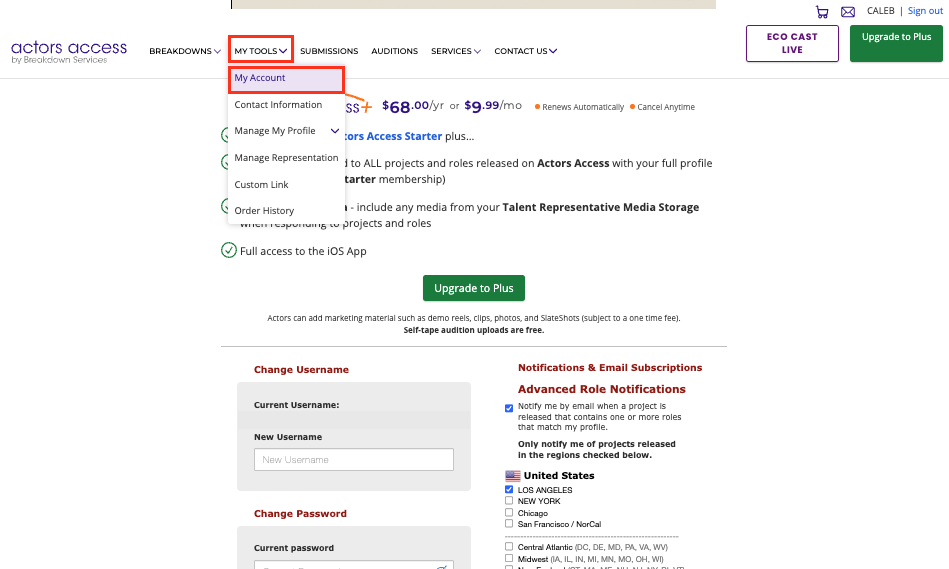
Task: Click the header Upgrade to Plus button
Action: (896, 44)
